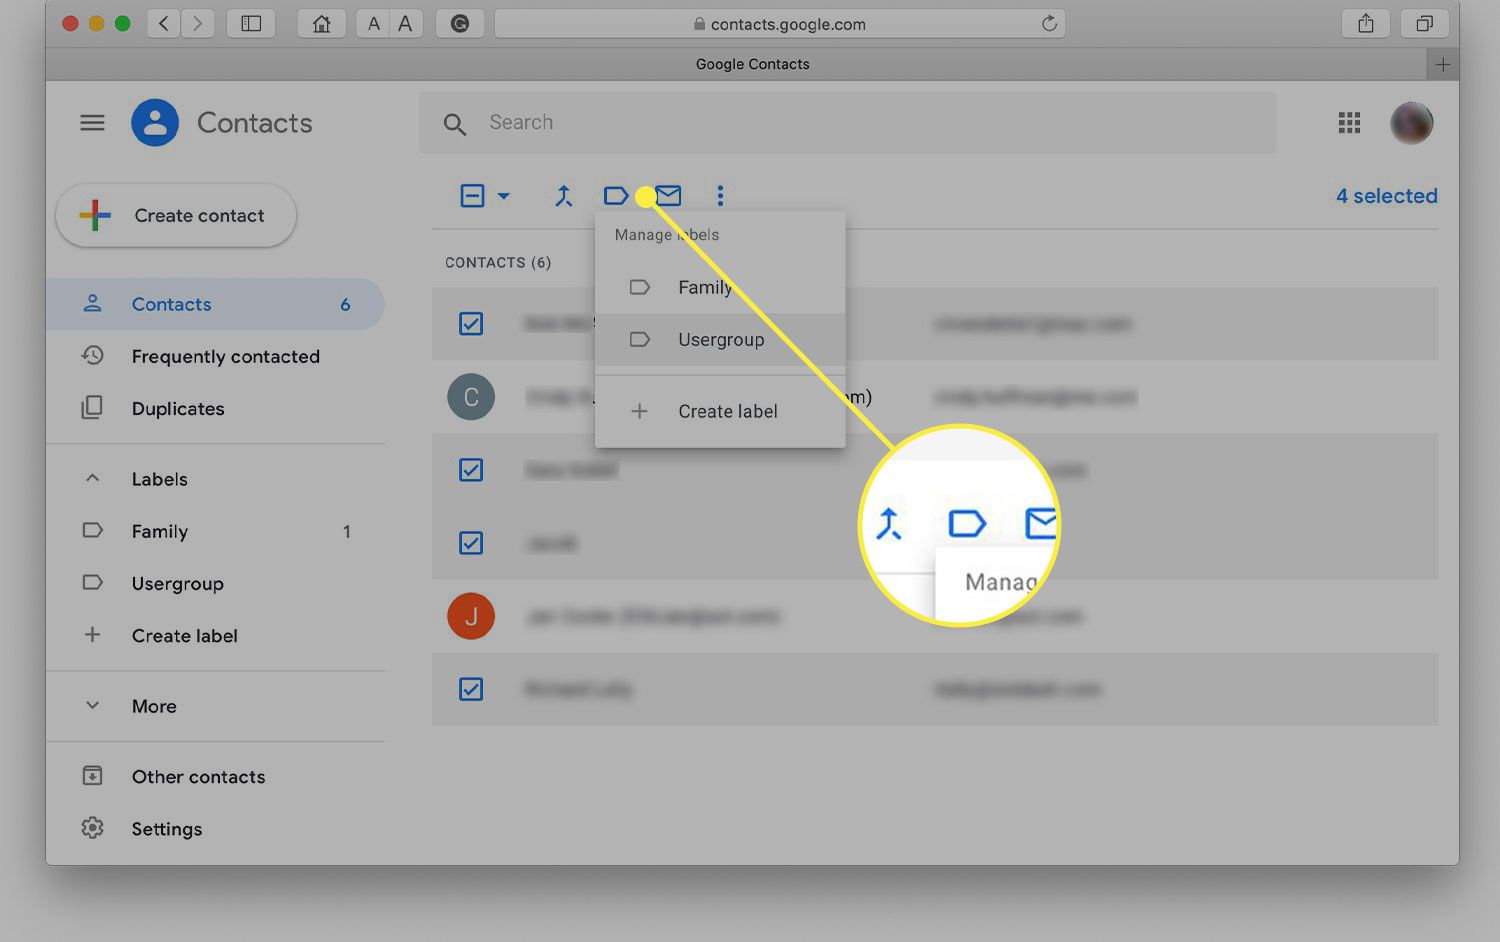Show all tabs overview button

tap(1425, 23)
